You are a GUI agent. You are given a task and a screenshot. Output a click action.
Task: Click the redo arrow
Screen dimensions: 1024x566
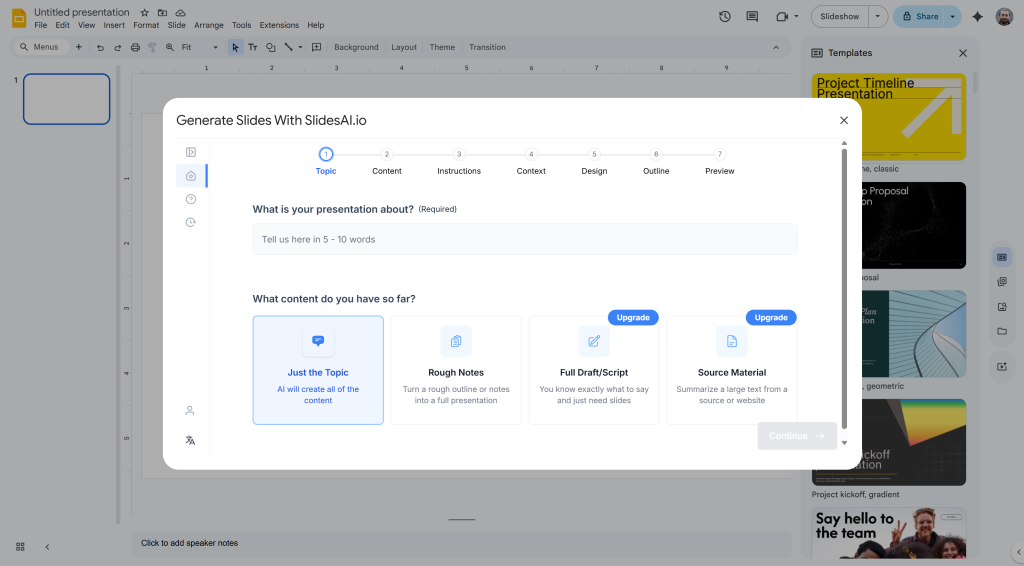point(118,47)
